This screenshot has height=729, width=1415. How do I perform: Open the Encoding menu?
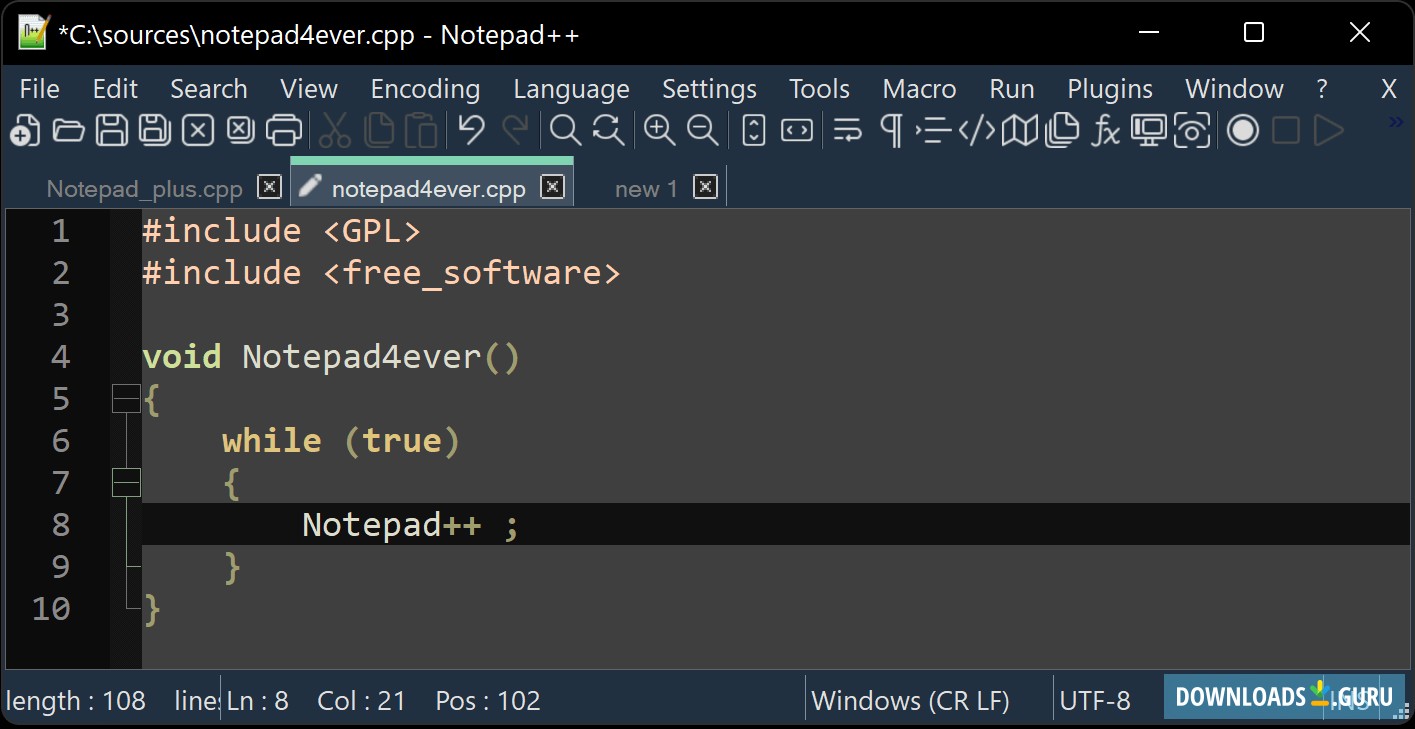(x=425, y=89)
